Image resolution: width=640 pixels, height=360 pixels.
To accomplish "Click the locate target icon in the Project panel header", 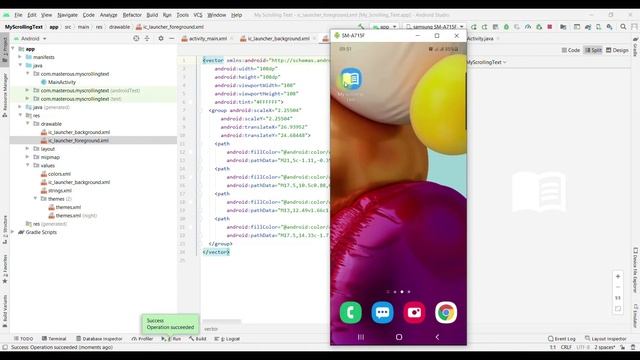I will [x=136, y=38].
